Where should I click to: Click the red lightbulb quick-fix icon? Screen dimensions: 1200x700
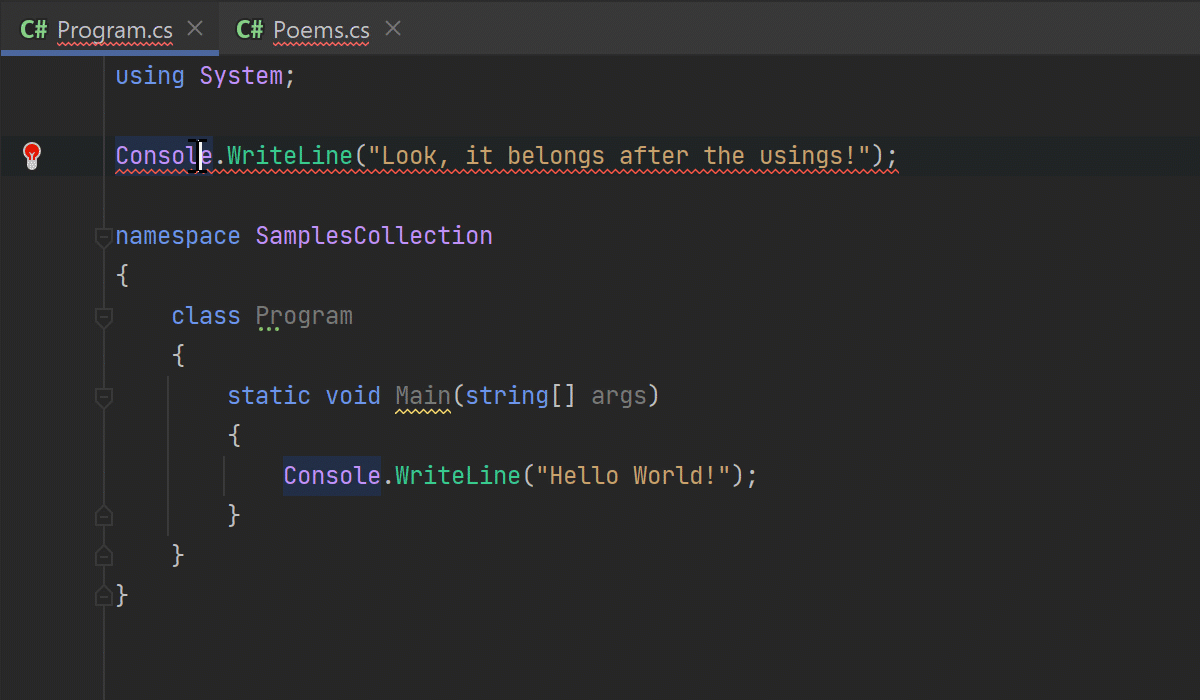(32, 156)
